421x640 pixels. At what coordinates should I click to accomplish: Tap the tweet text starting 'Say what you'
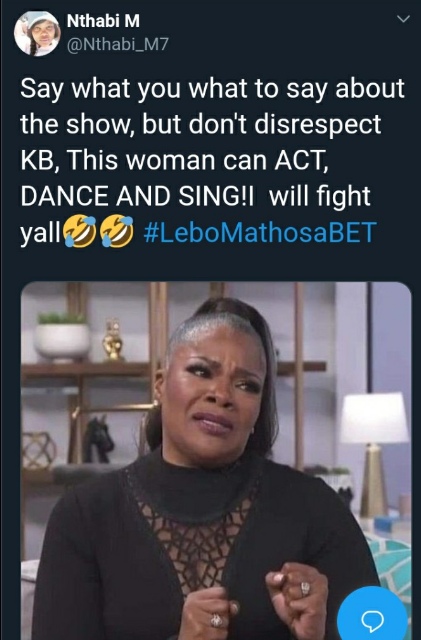pos(212,160)
